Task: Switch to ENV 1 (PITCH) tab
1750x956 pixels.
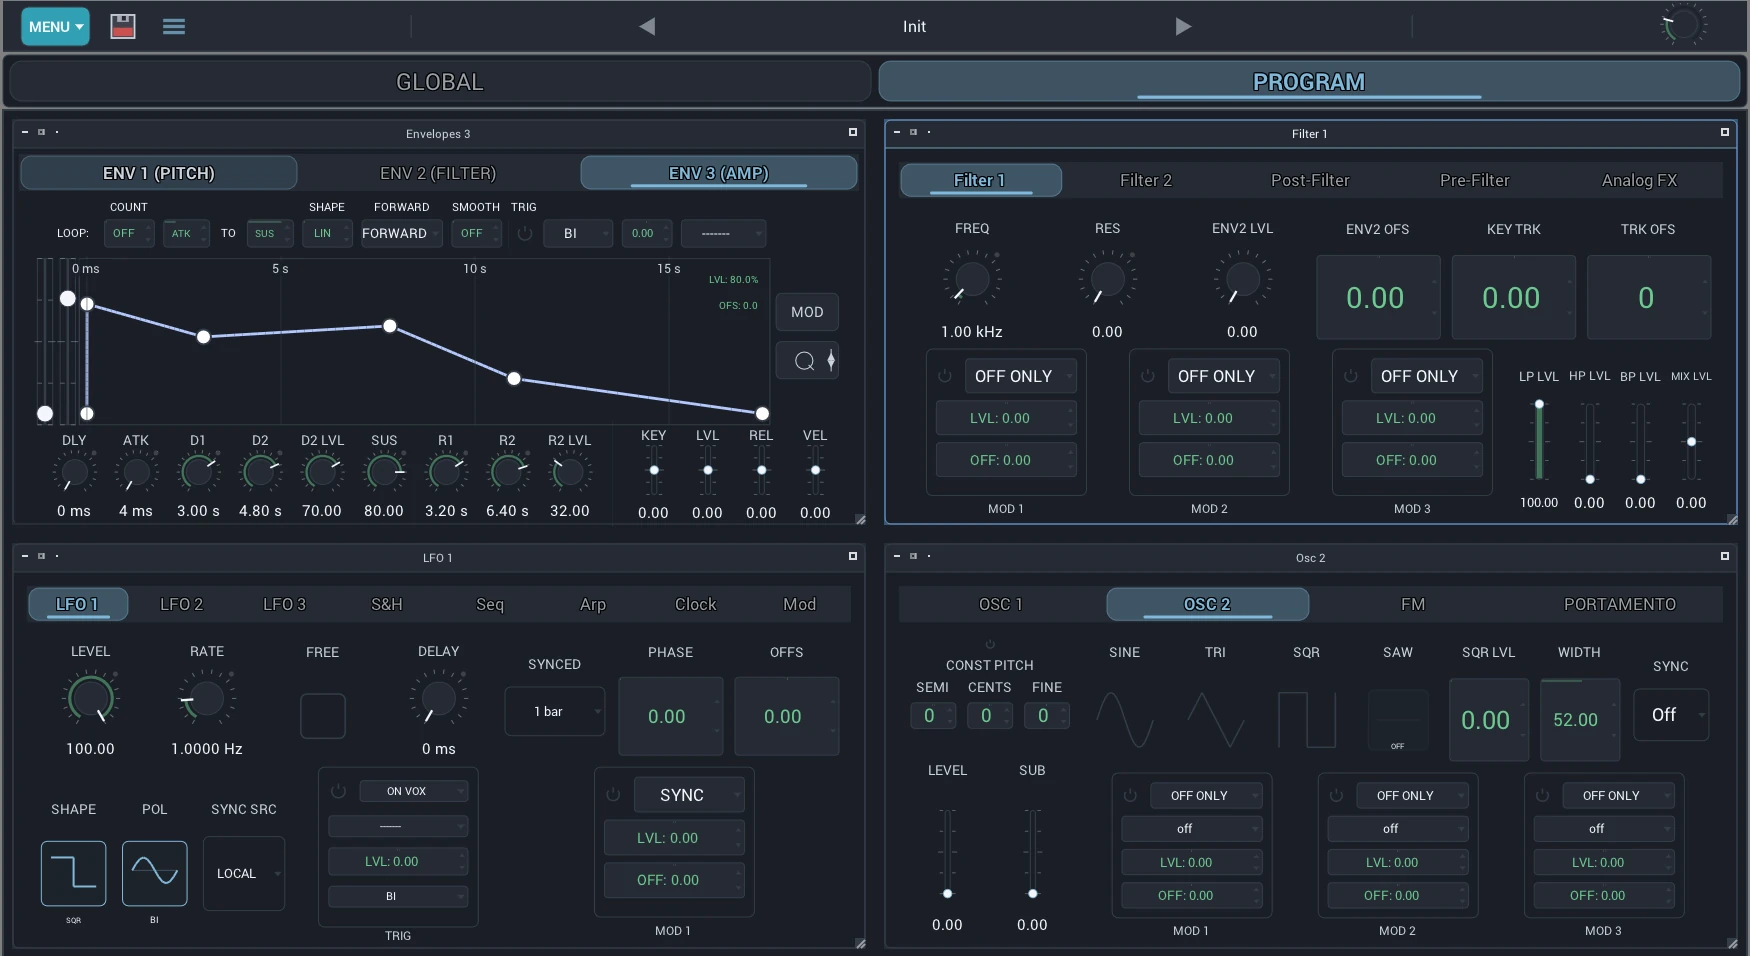Action: [159, 173]
